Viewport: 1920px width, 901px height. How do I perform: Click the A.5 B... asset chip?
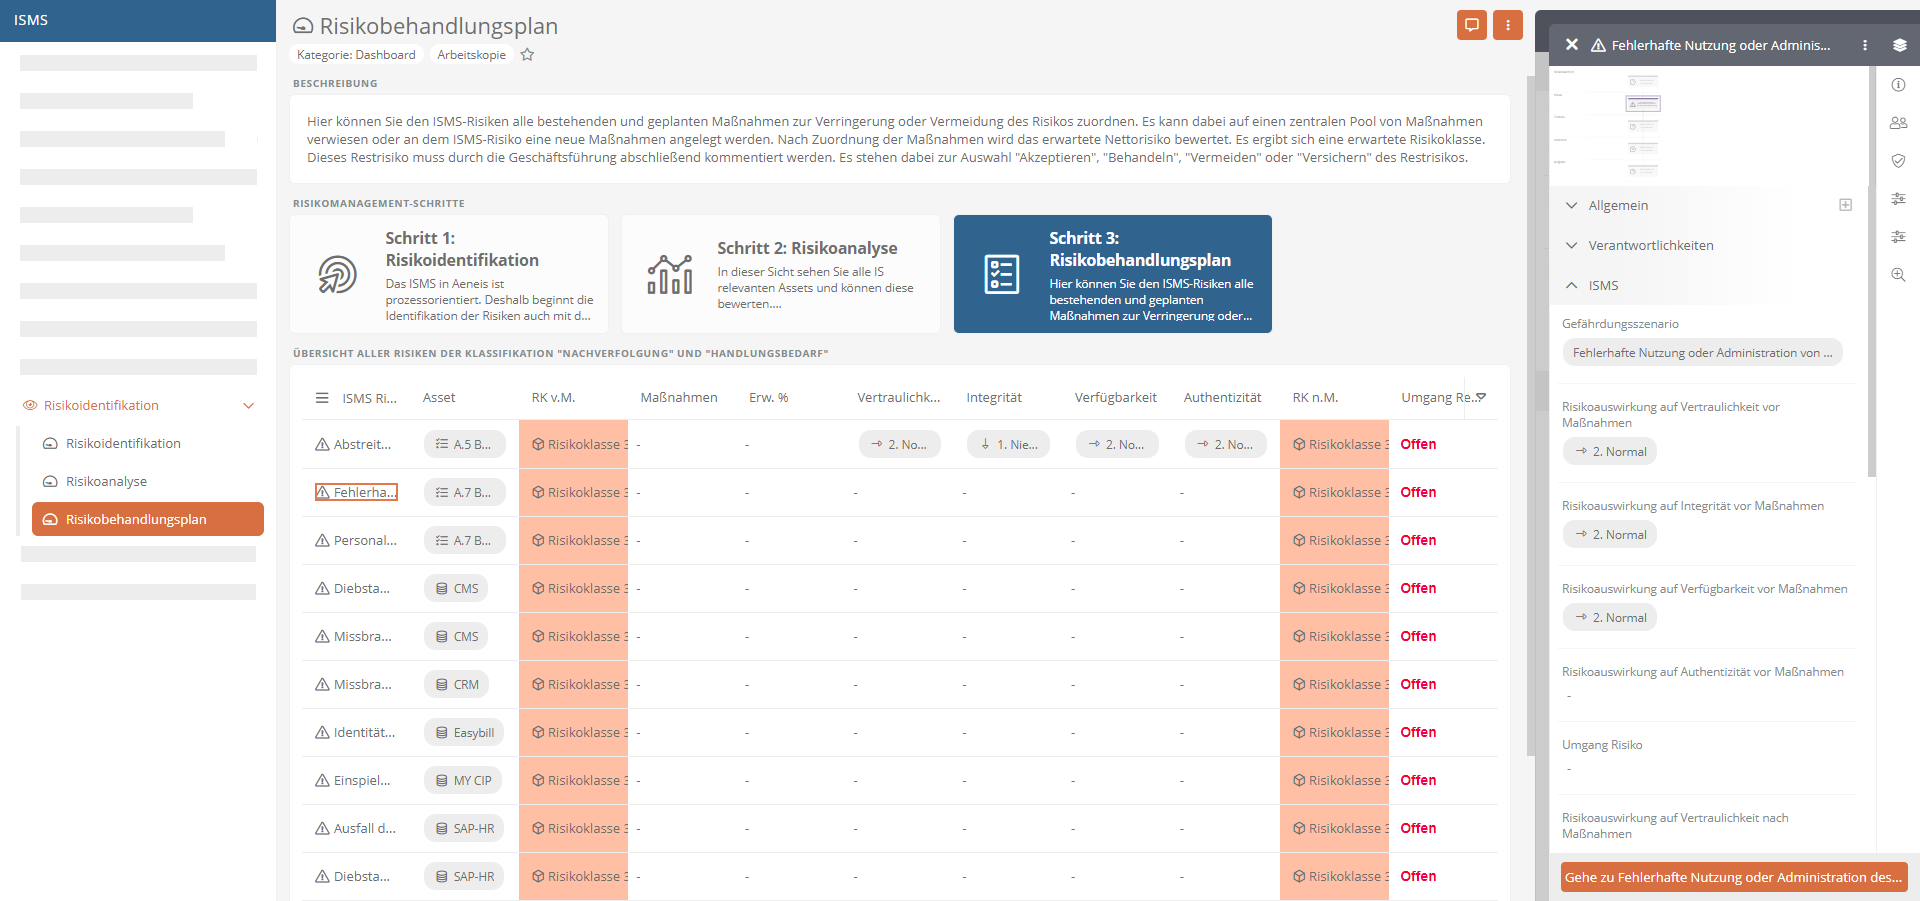pyautogui.click(x=465, y=444)
